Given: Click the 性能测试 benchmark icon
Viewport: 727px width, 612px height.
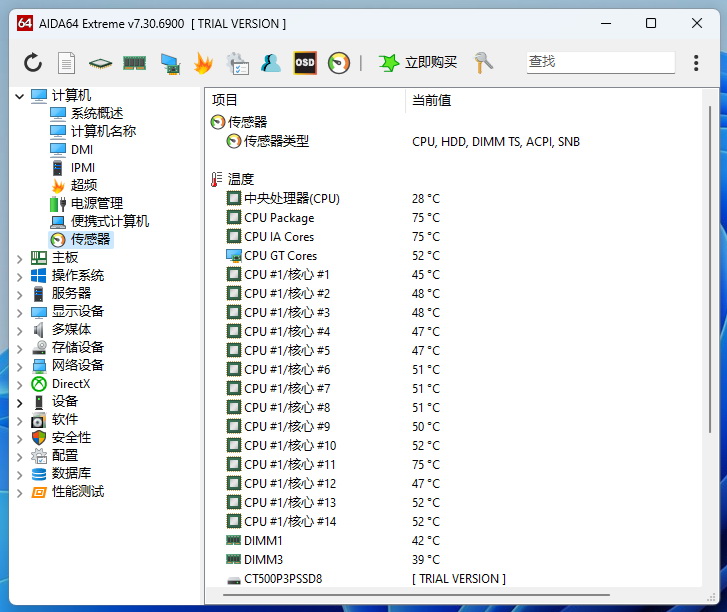Looking at the screenshot, I should click(x=39, y=492).
